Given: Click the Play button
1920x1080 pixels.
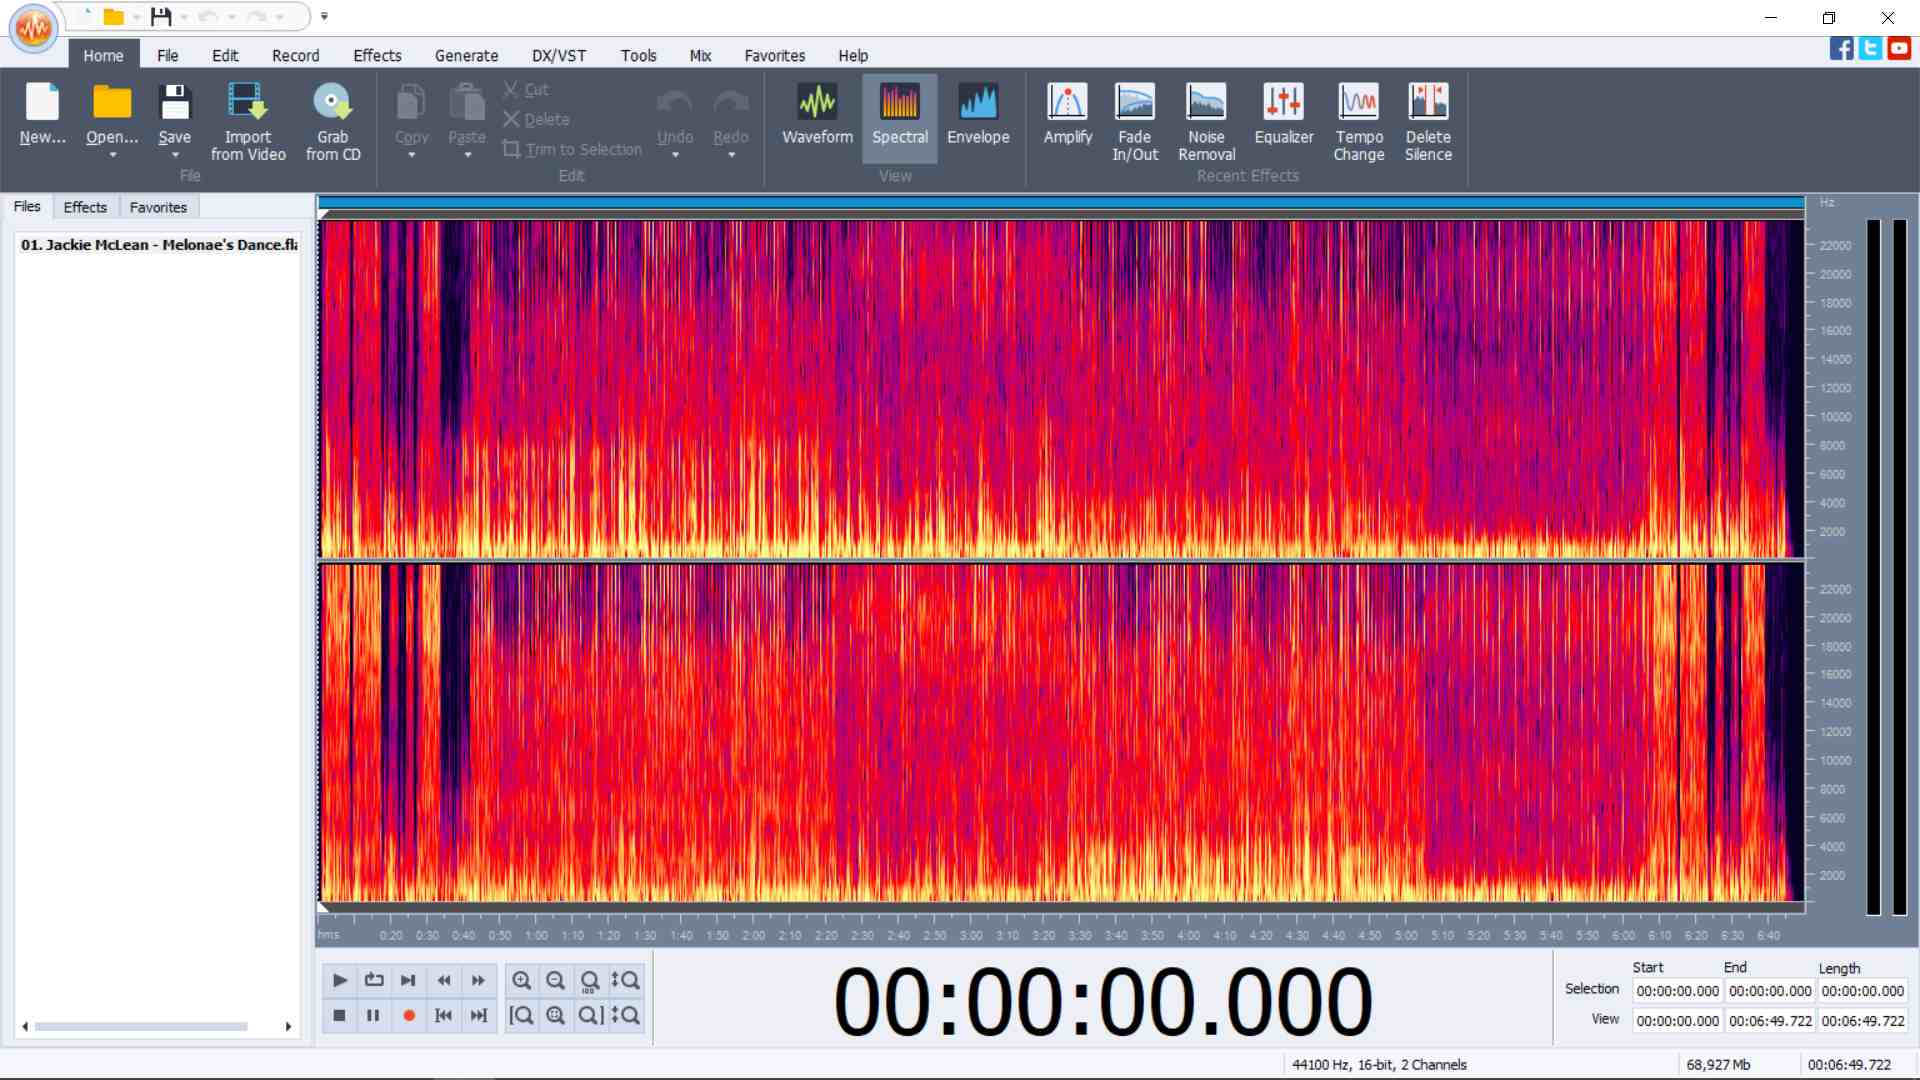Looking at the screenshot, I should click(339, 980).
